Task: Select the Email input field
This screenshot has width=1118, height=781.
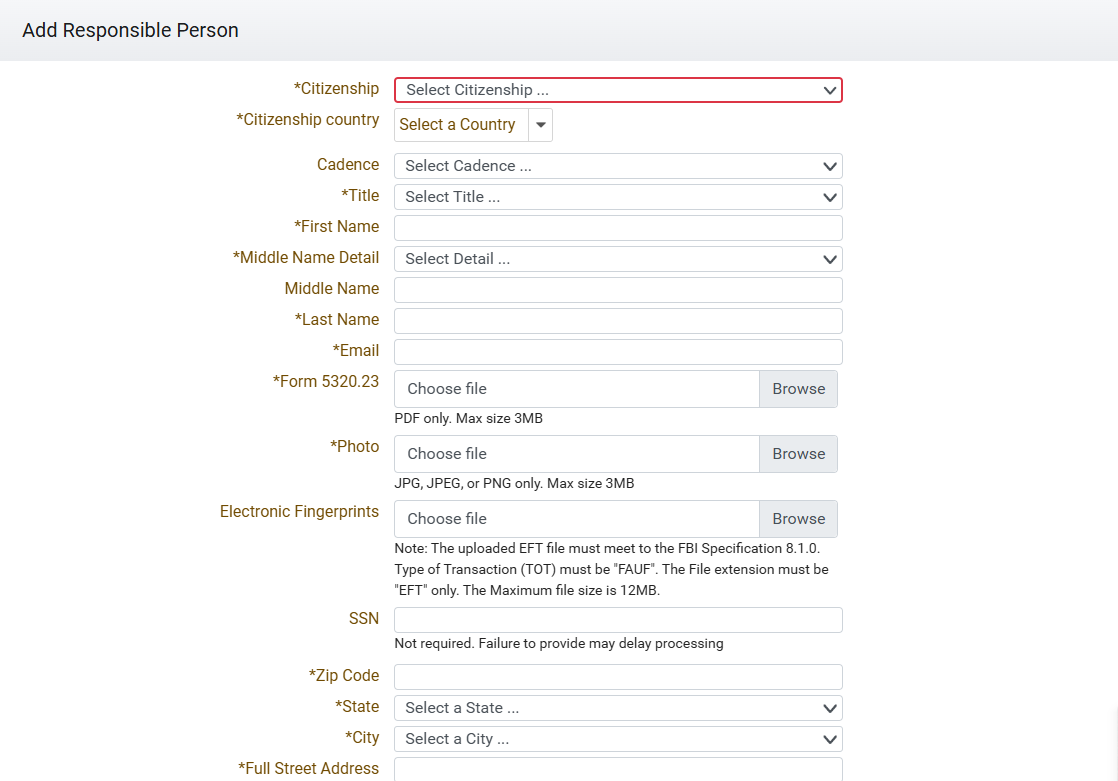Action: pyautogui.click(x=618, y=352)
